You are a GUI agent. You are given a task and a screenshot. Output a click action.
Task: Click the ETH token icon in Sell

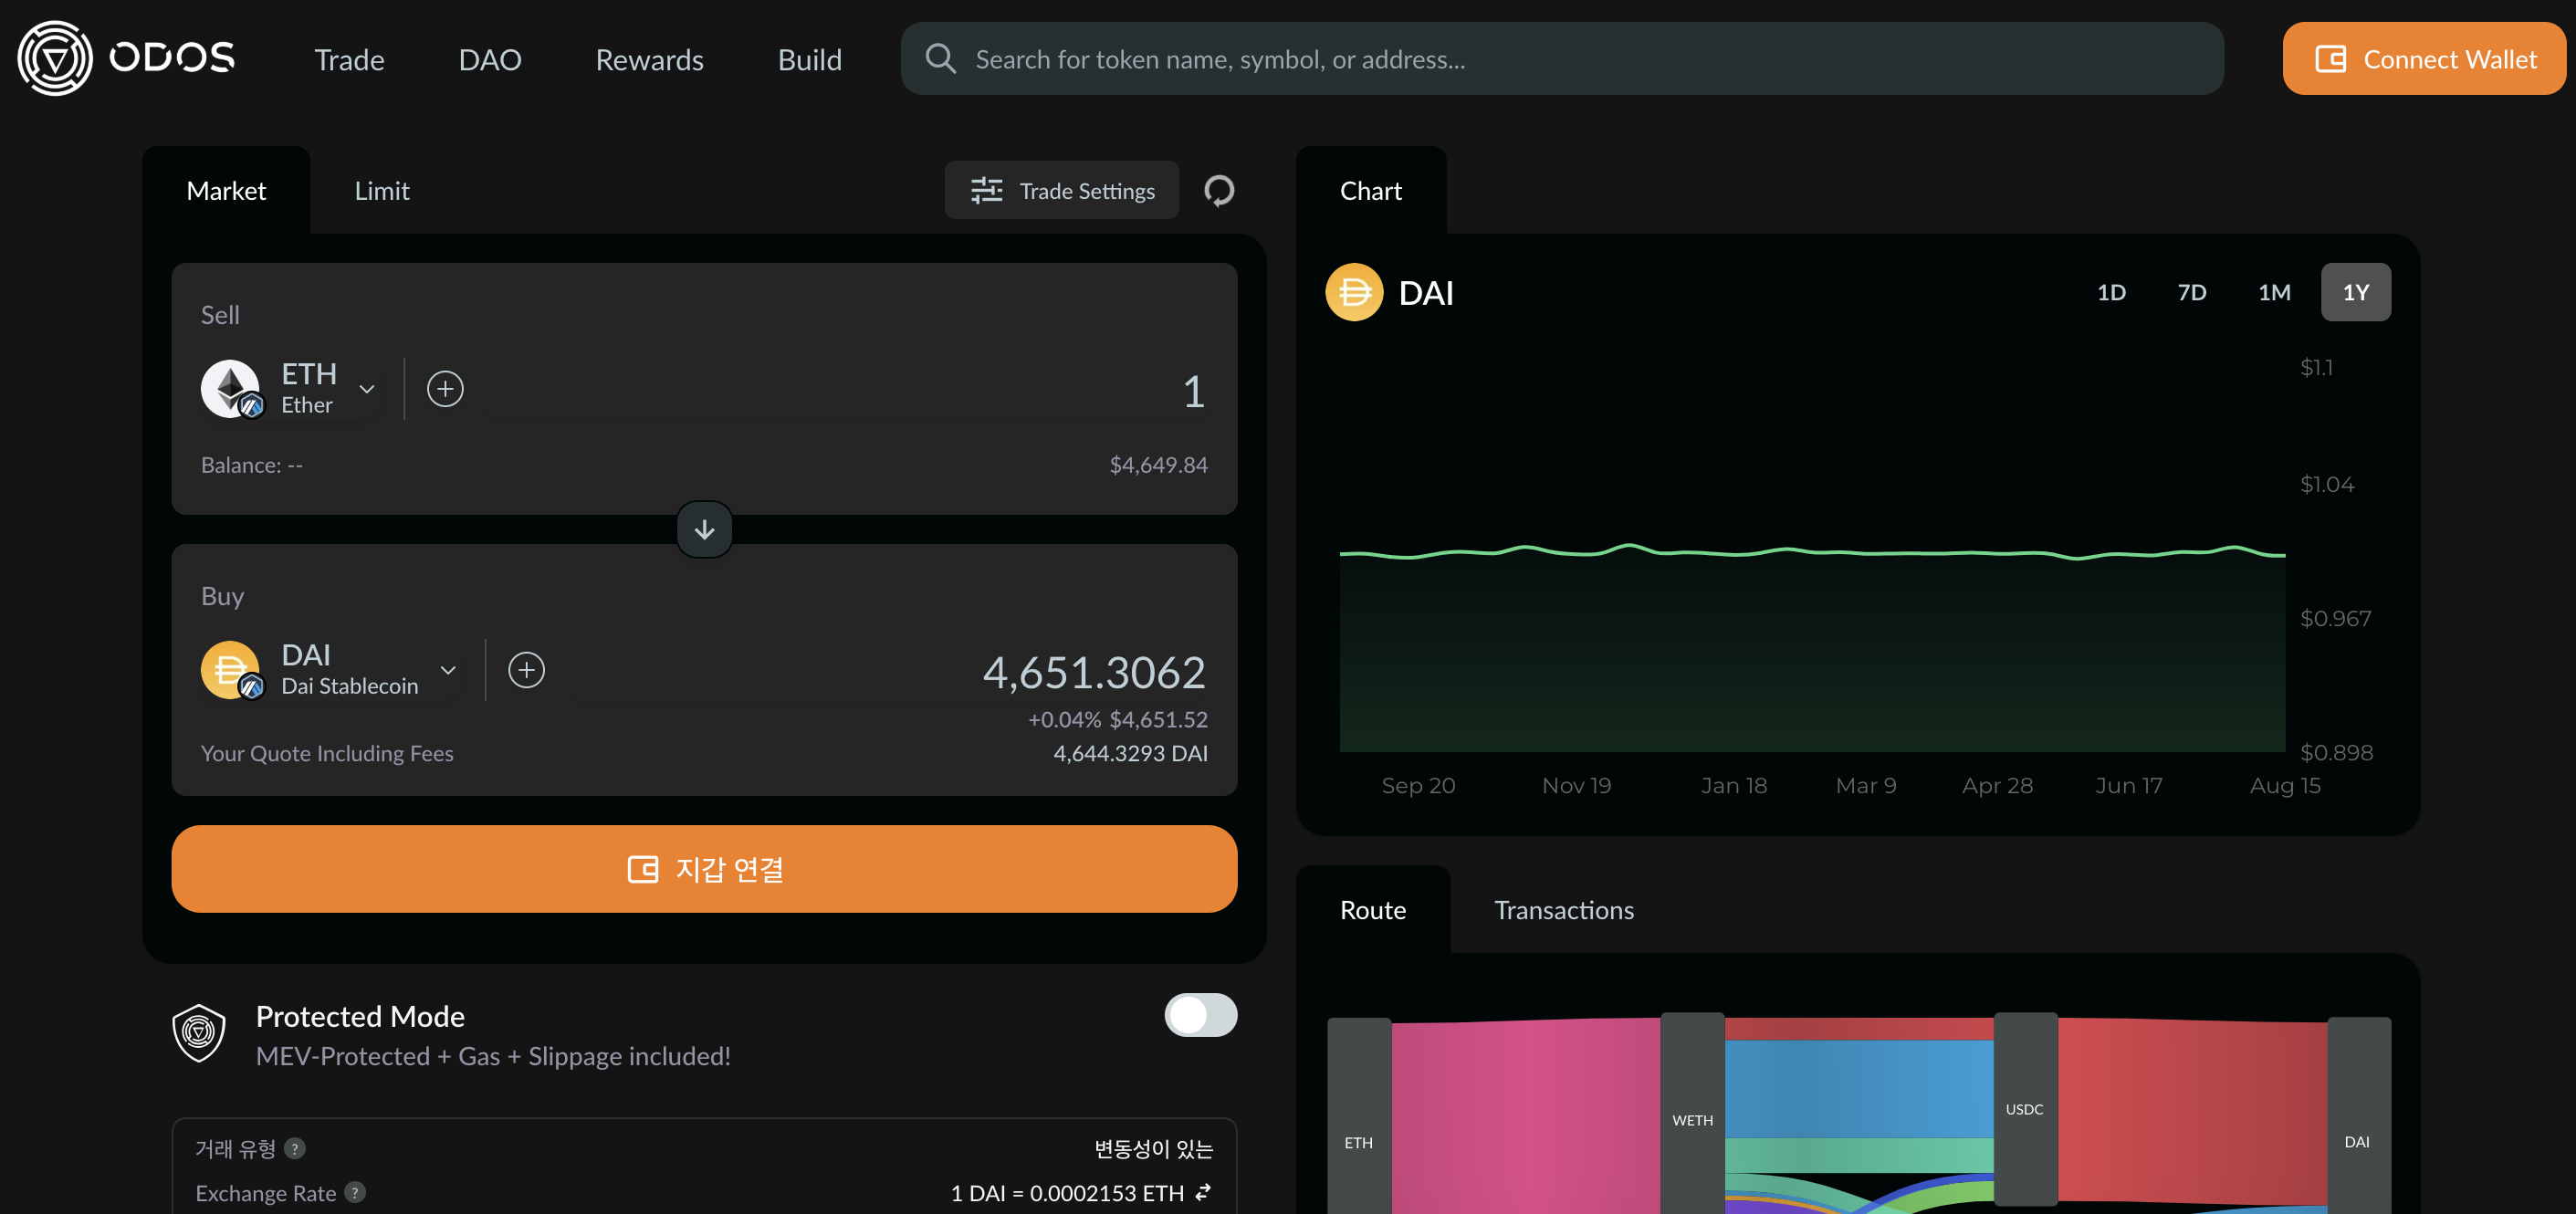tap(231, 389)
